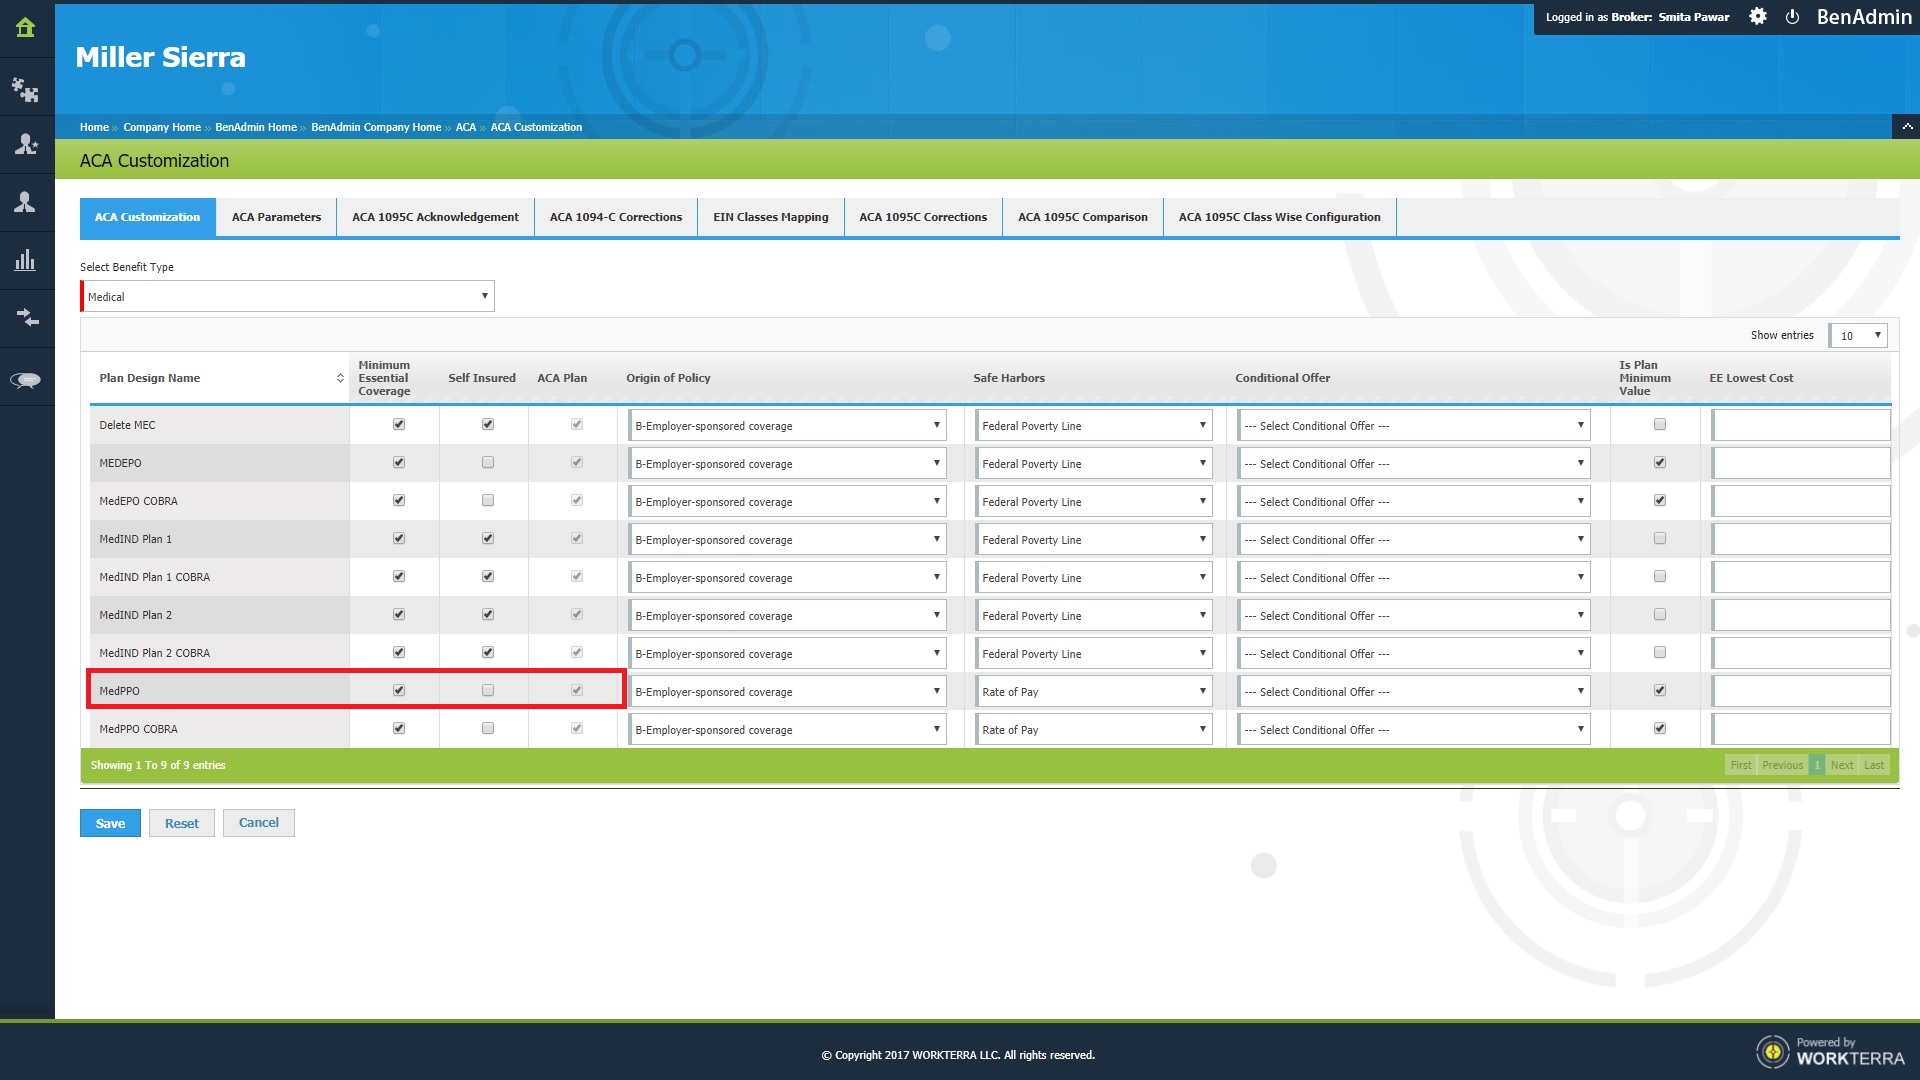
Task: Click EE Lowest Cost field for MedIND Plan 1
Action: 1801,539
